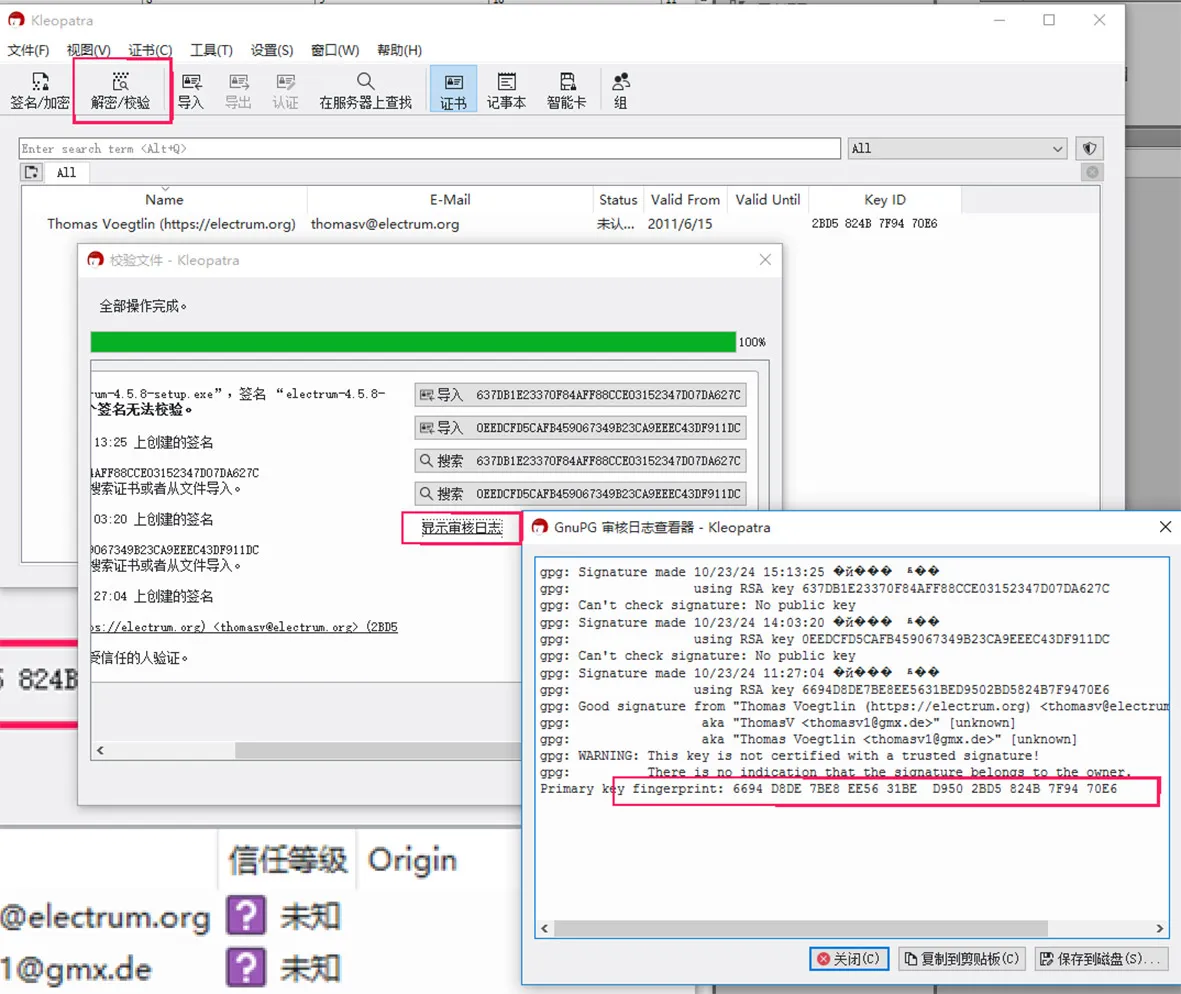
Task: Open the 设置(S) menu
Action: [x=272, y=50]
